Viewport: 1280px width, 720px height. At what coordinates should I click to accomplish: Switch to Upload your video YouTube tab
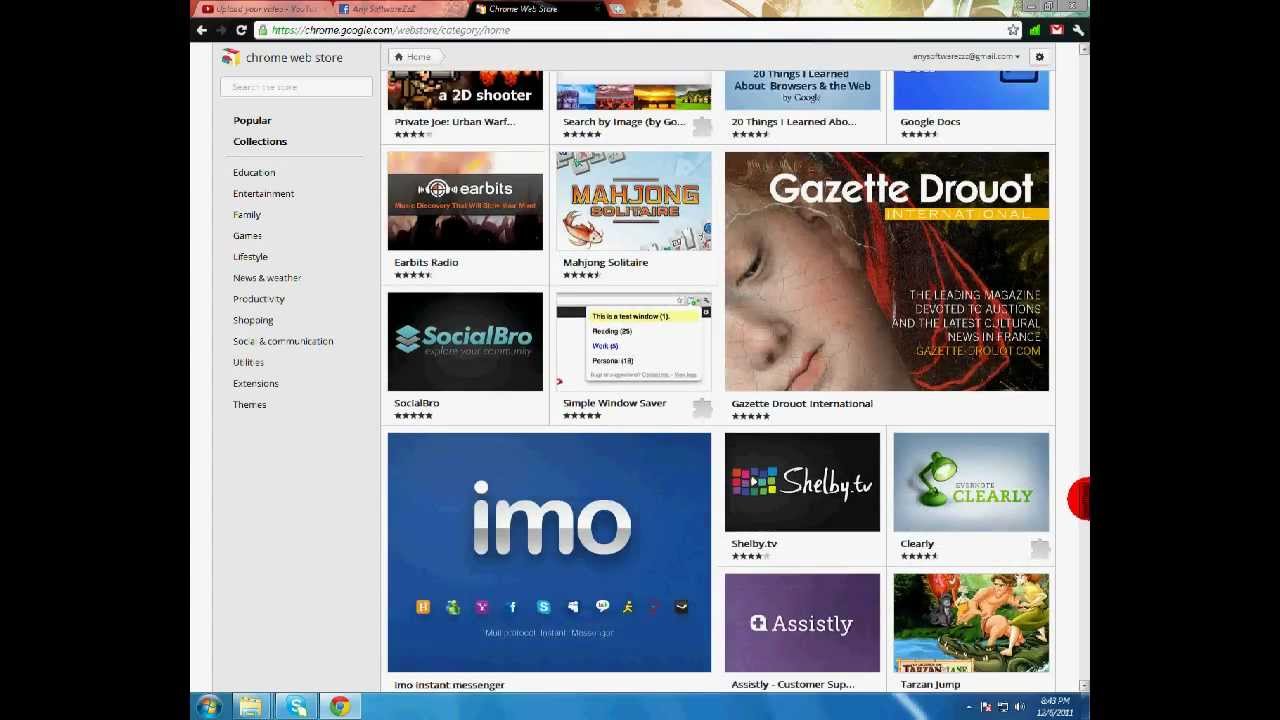point(260,9)
